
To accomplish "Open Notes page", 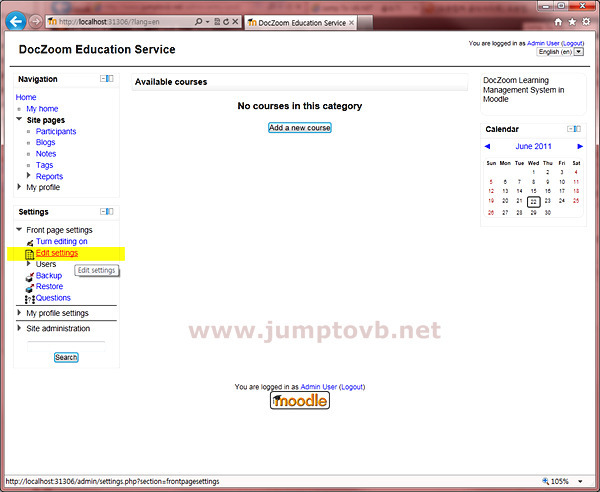I will [46, 154].
